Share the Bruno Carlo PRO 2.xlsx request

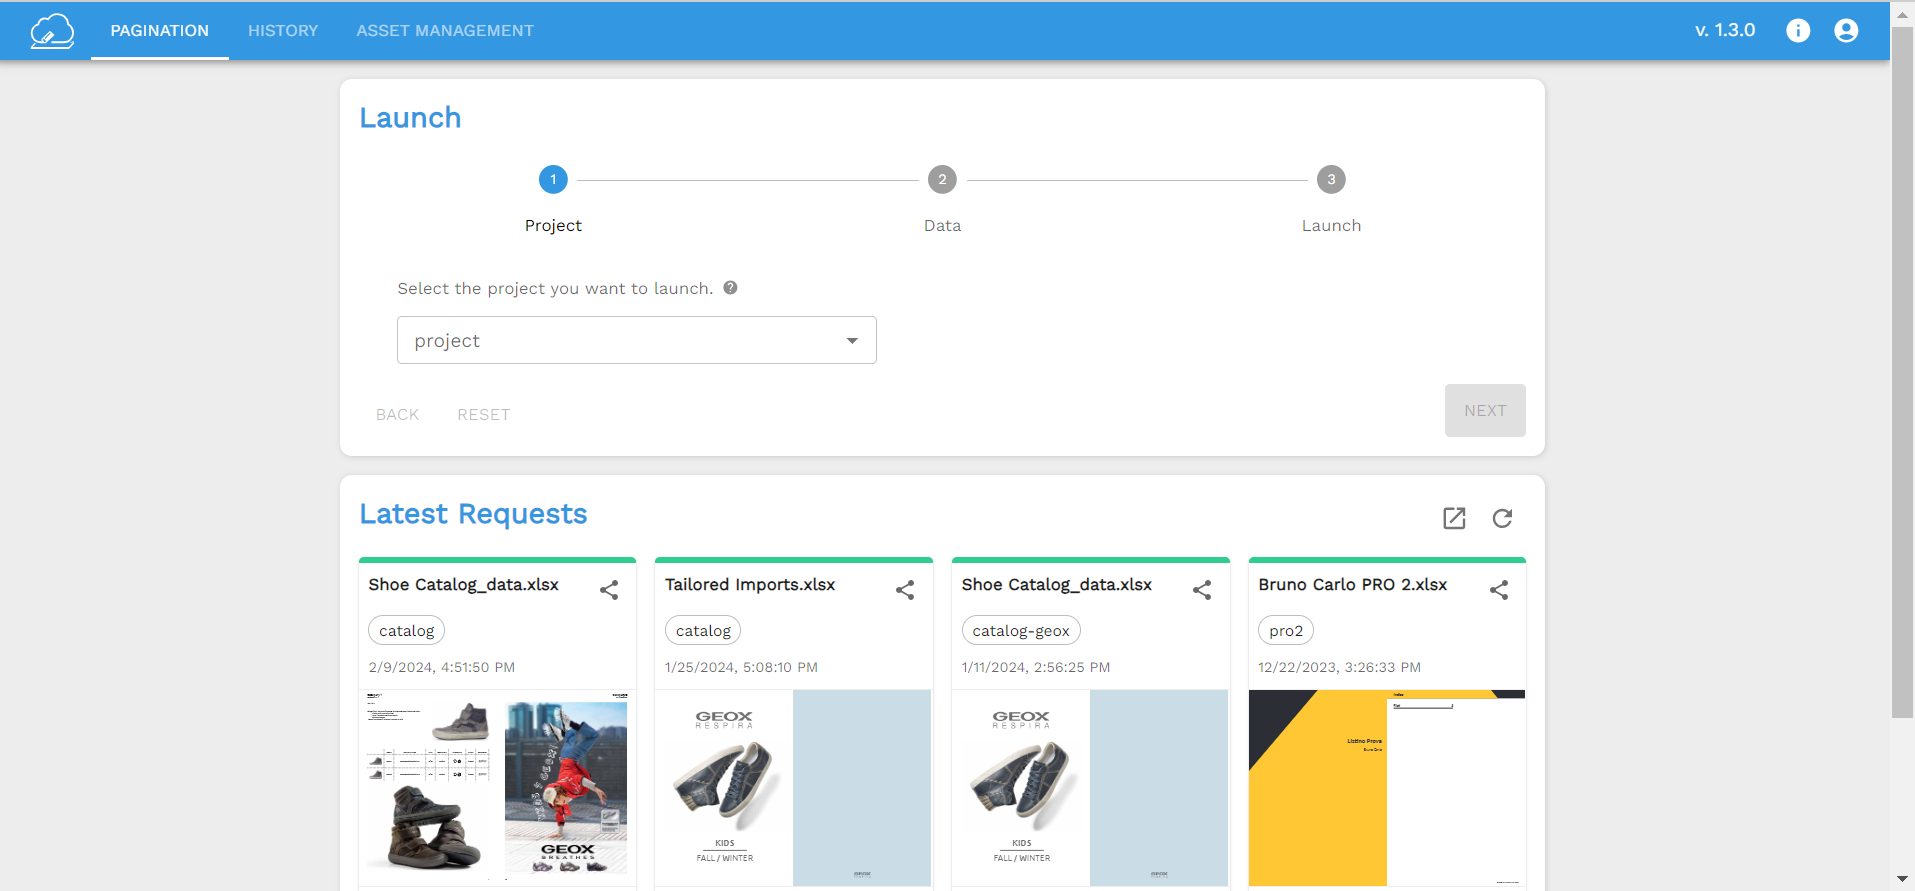click(x=1499, y=590)
